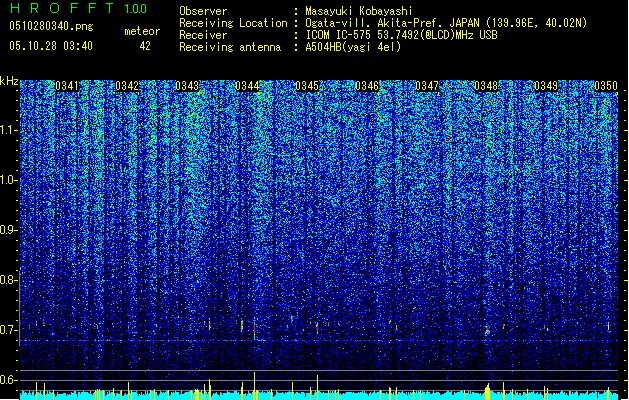Click the 1.1 frequency axis label
Screen dimensions: 629x400
point(9,130)
